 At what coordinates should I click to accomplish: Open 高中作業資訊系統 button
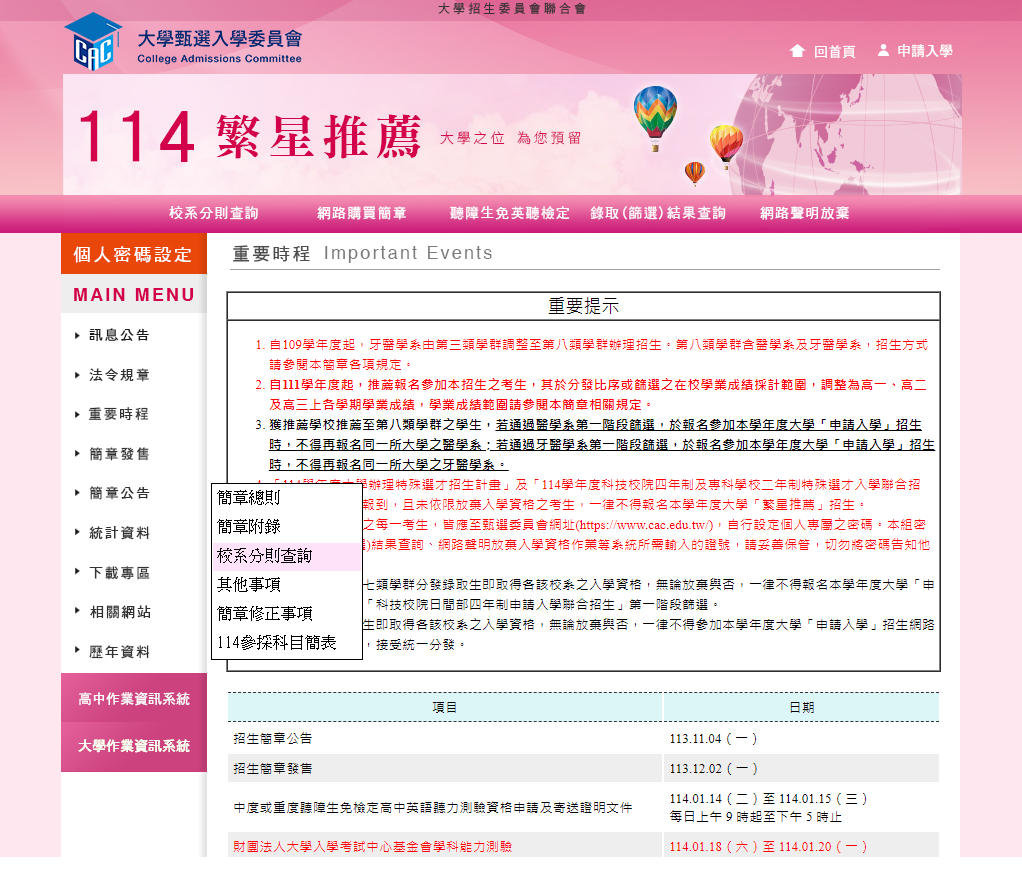pyautogui.click(x=134, y=699)
